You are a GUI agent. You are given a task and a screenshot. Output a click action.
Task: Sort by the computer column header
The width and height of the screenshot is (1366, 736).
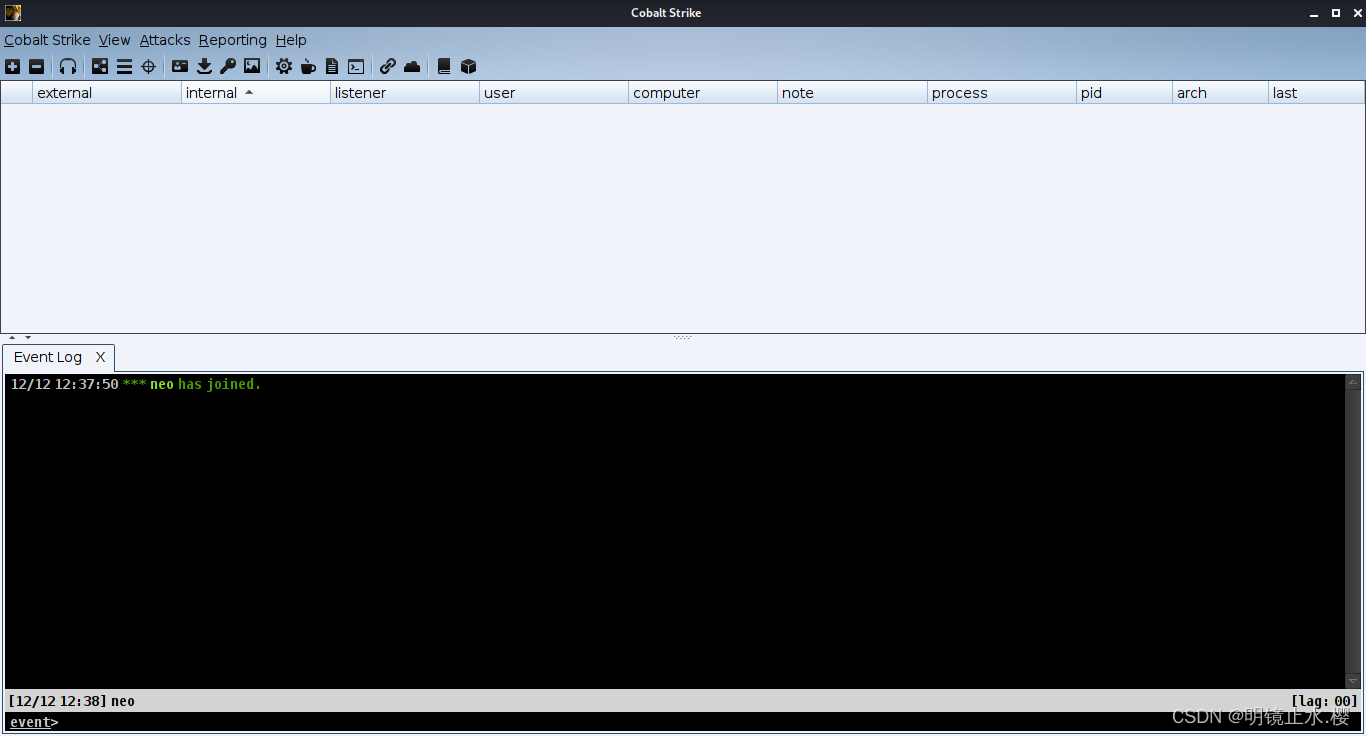703,93
